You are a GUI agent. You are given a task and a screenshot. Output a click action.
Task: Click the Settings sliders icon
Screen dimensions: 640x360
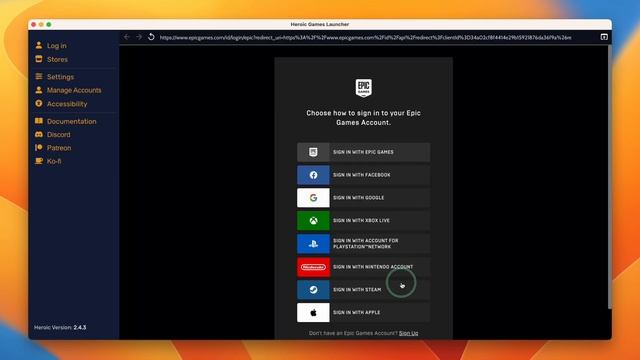39,76
